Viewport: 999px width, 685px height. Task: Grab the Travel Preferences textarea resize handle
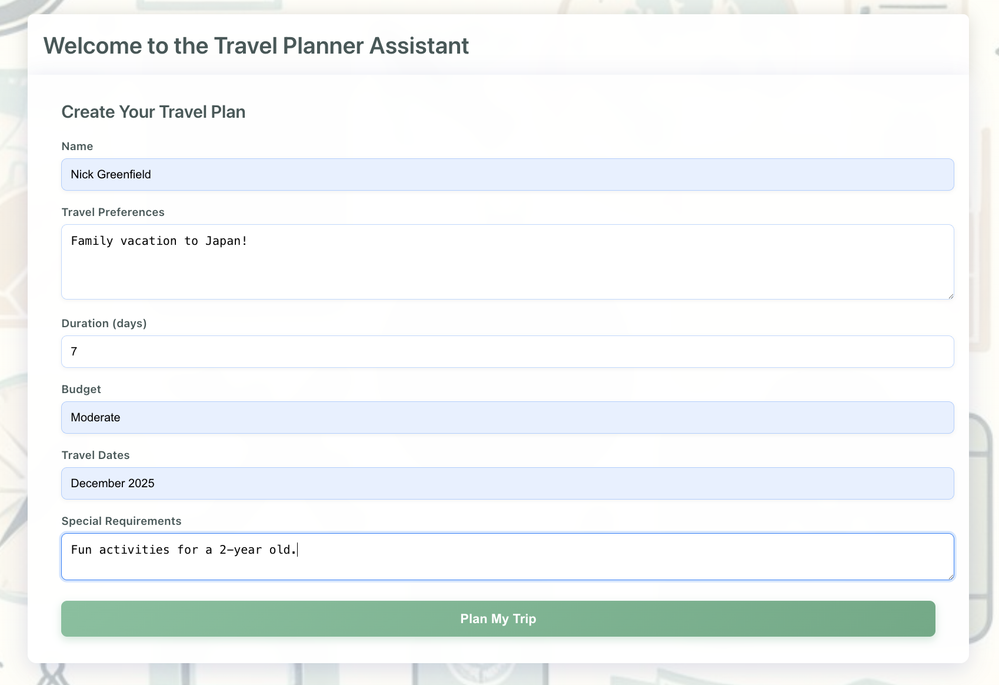coord(948,294)
